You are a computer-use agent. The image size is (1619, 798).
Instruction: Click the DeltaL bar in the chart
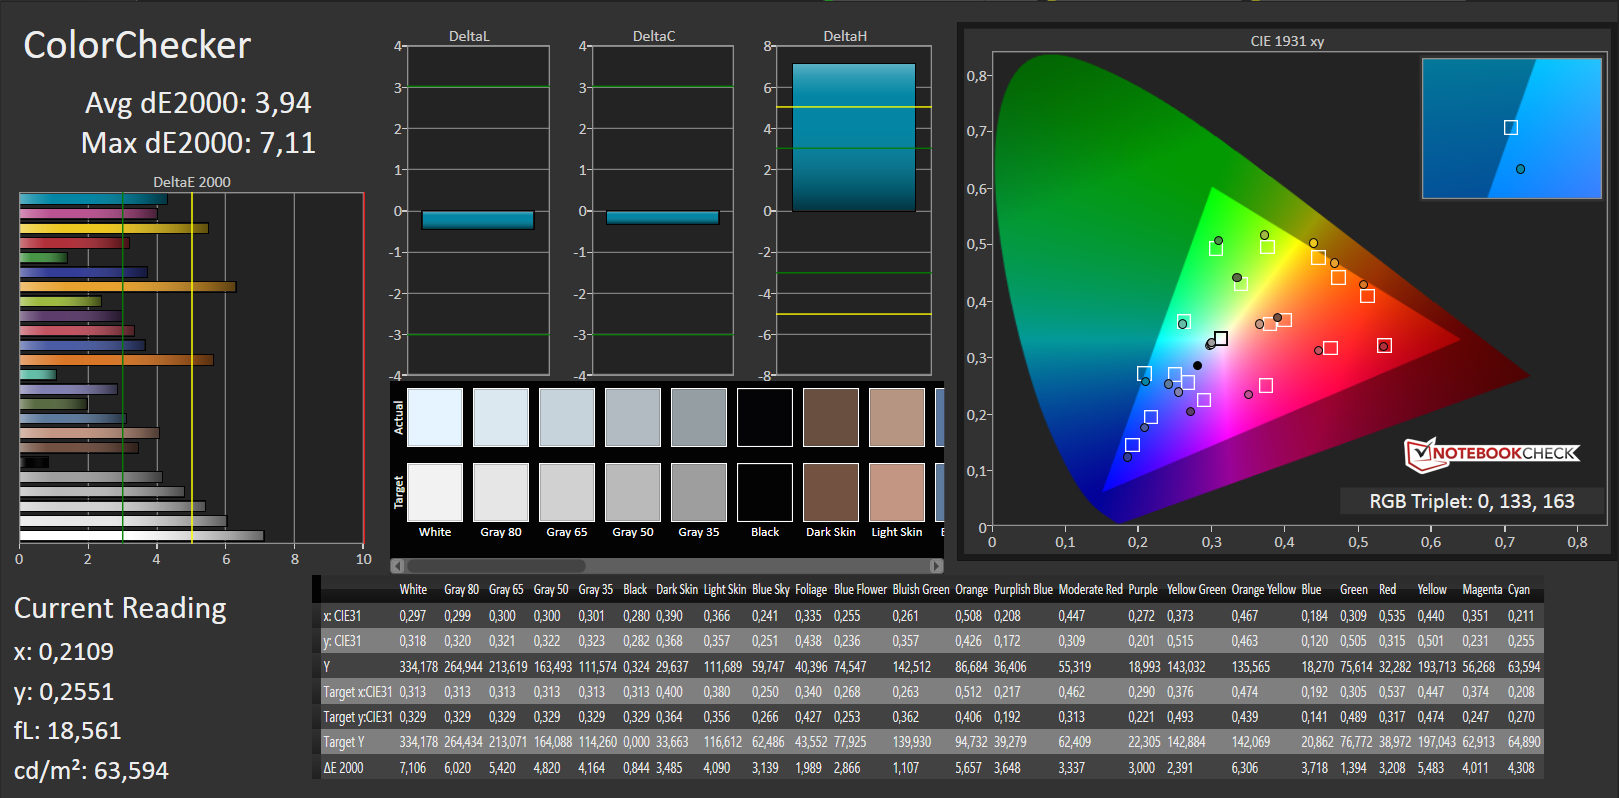(477, 220)
